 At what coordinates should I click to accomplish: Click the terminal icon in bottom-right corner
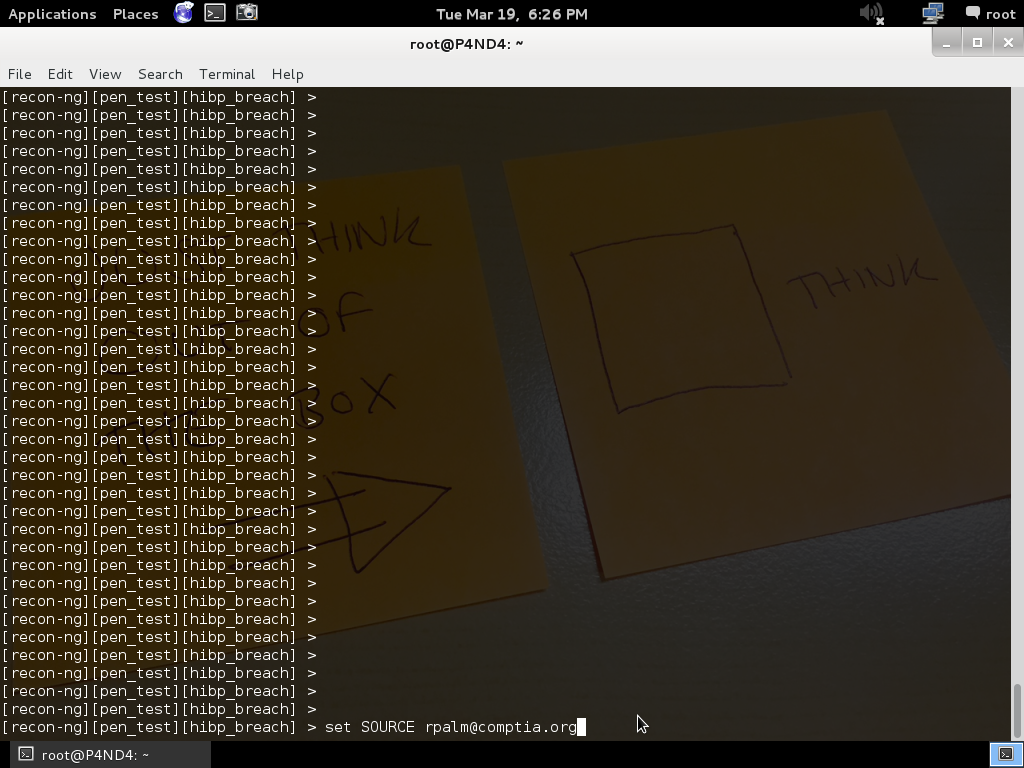point(1005,754)
